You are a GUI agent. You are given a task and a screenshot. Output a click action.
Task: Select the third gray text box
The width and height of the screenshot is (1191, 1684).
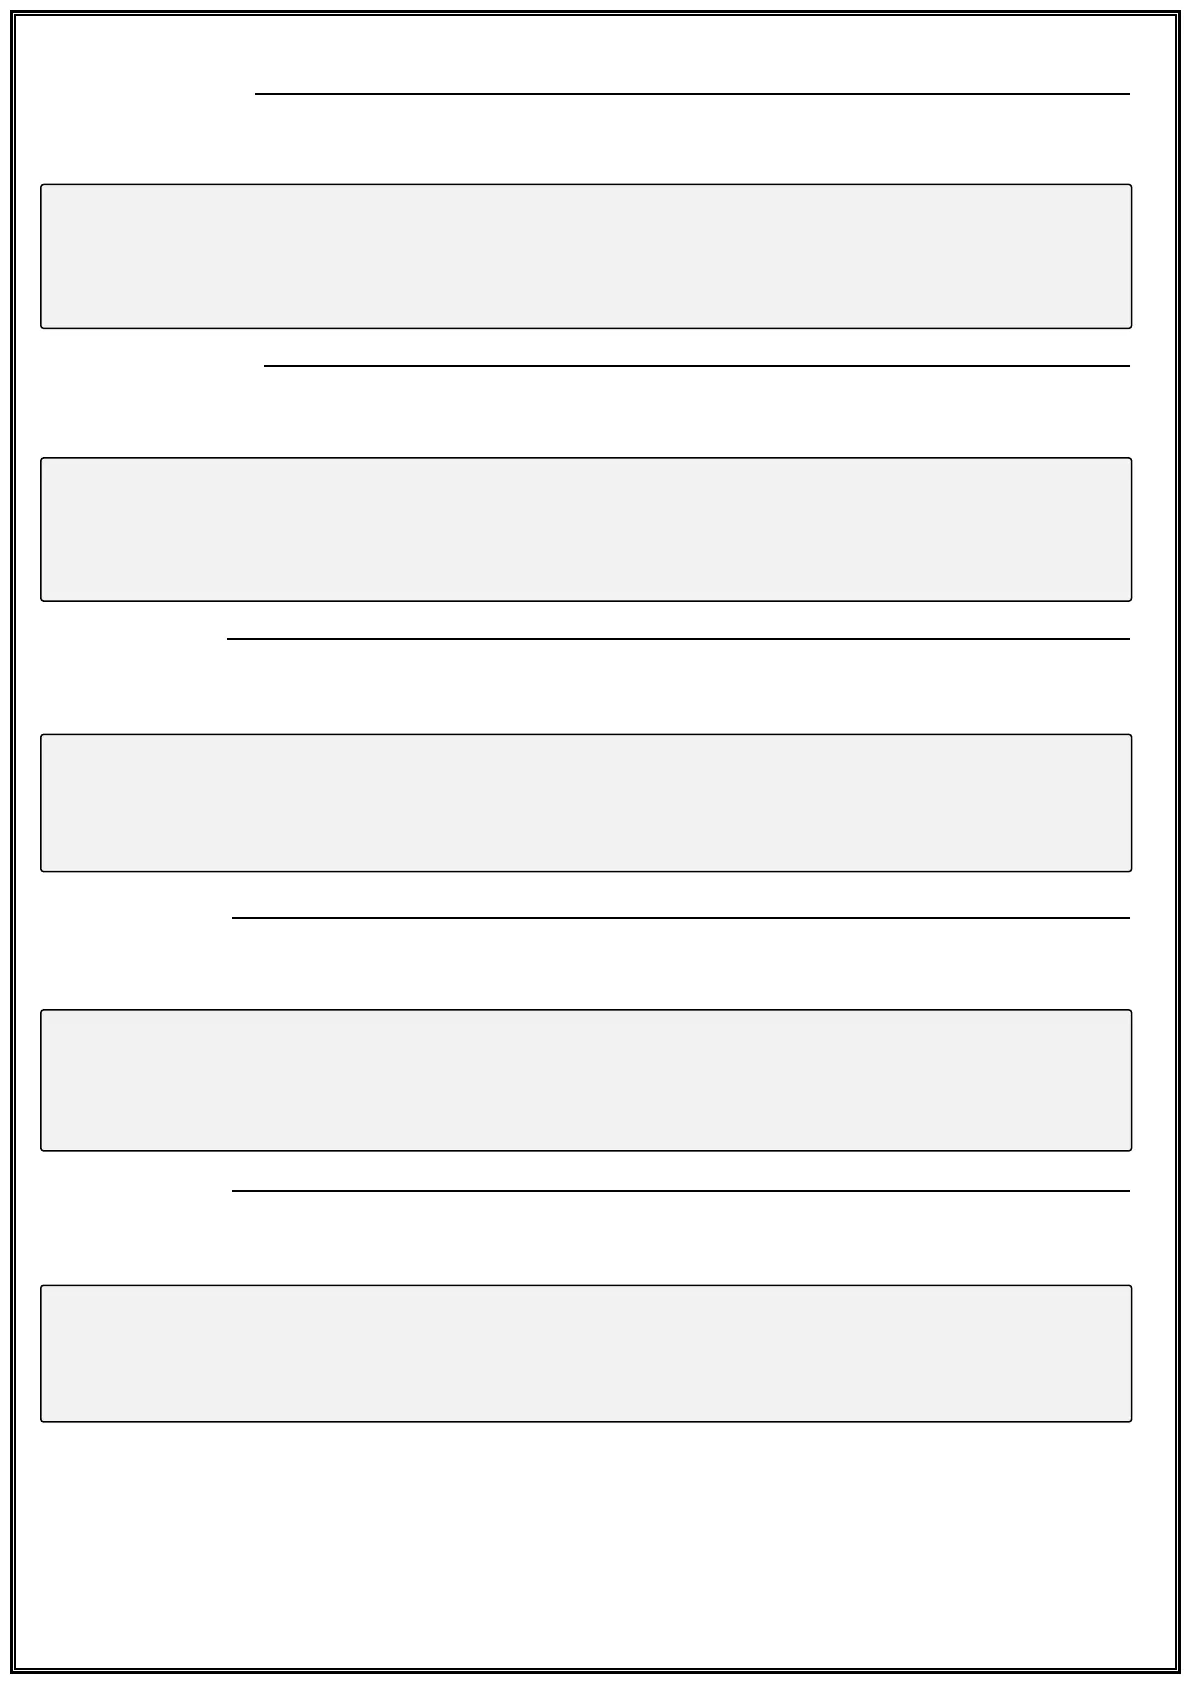tap(586, 803)
